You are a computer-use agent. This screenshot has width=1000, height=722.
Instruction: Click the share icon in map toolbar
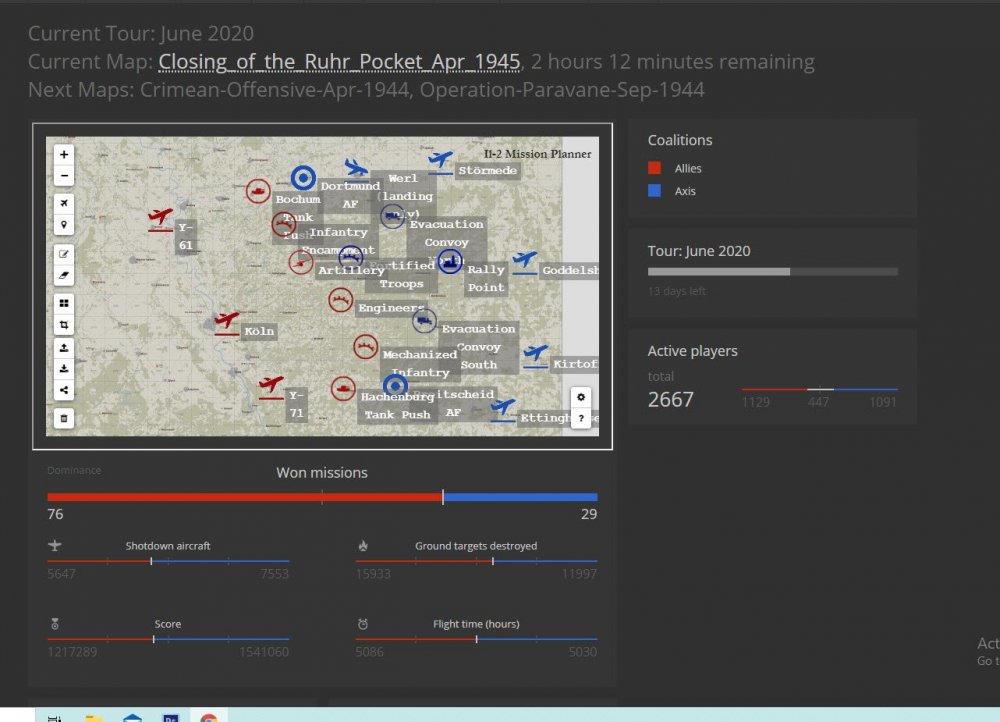pyautogui.click(x=64, y=390)
